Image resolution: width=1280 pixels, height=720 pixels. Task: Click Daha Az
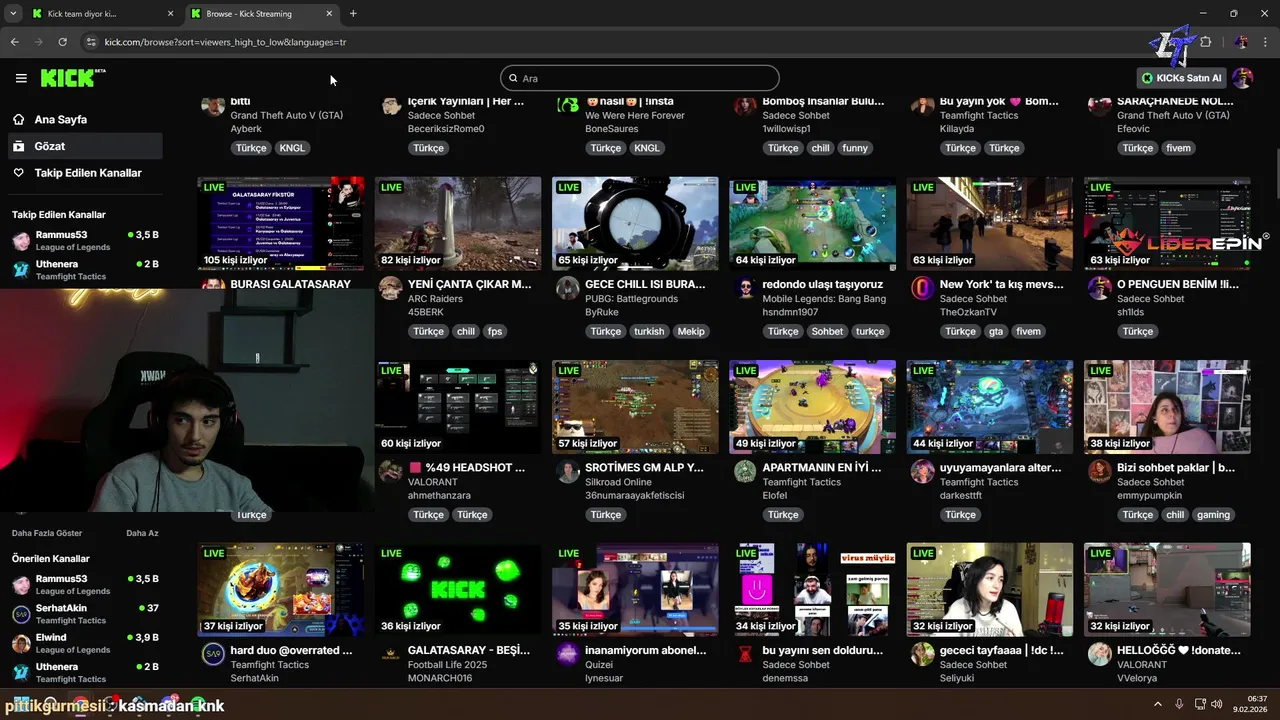[142, 533]
